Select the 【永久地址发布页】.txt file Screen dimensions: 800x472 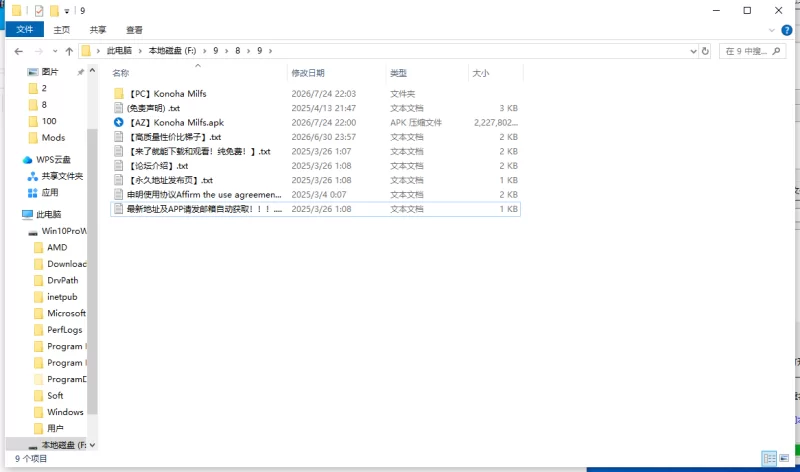coord(315,180)
